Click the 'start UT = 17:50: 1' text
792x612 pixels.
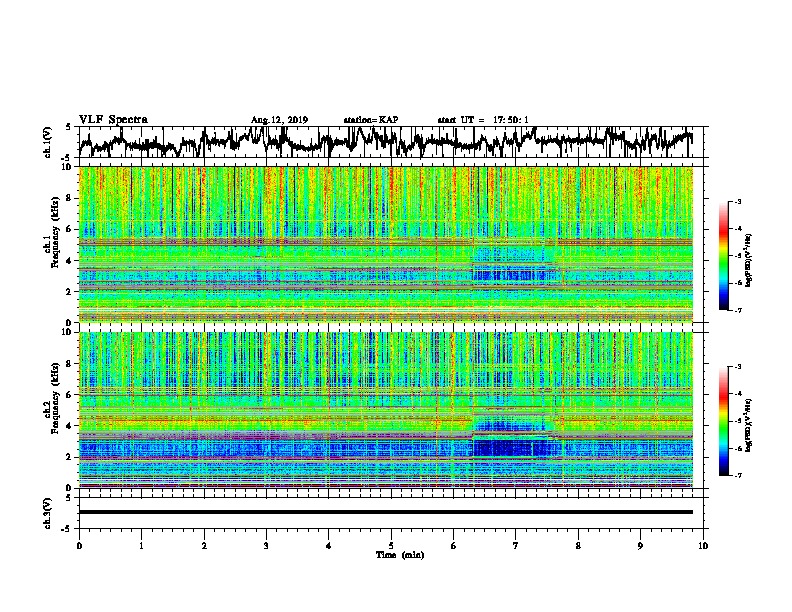tap(483, 120)
